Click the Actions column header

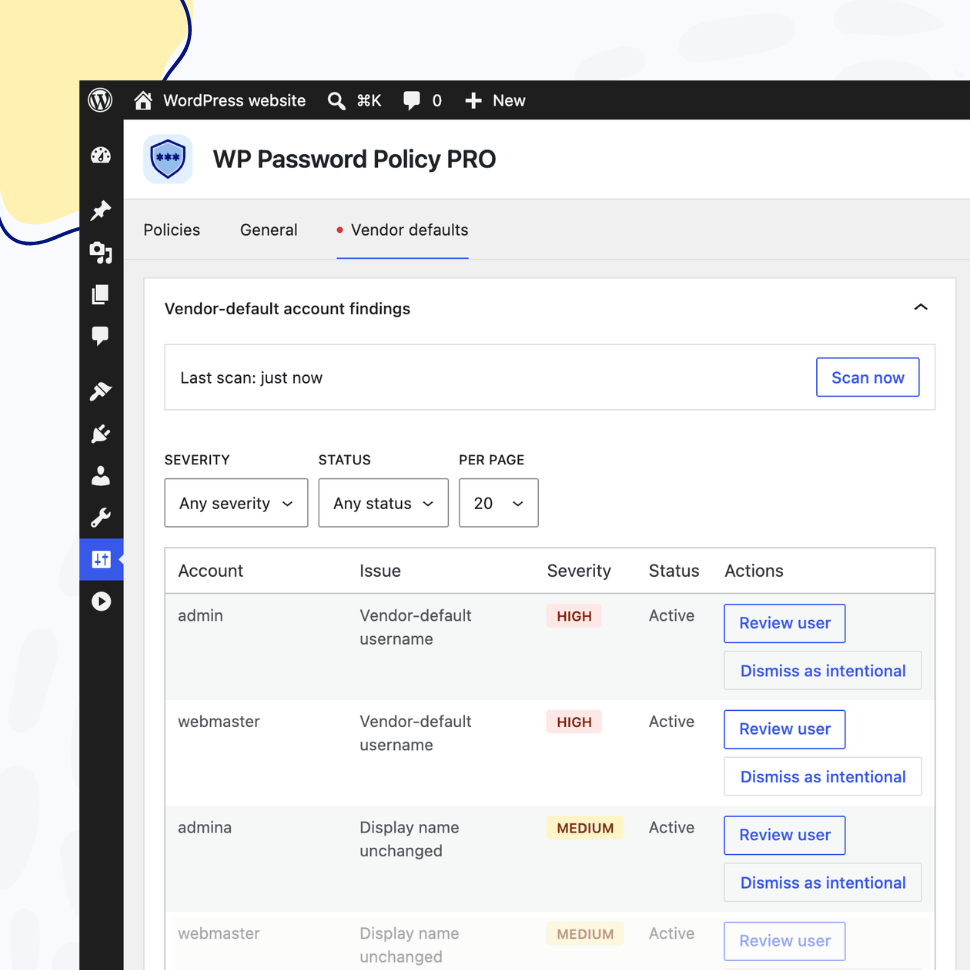(753, 571)
